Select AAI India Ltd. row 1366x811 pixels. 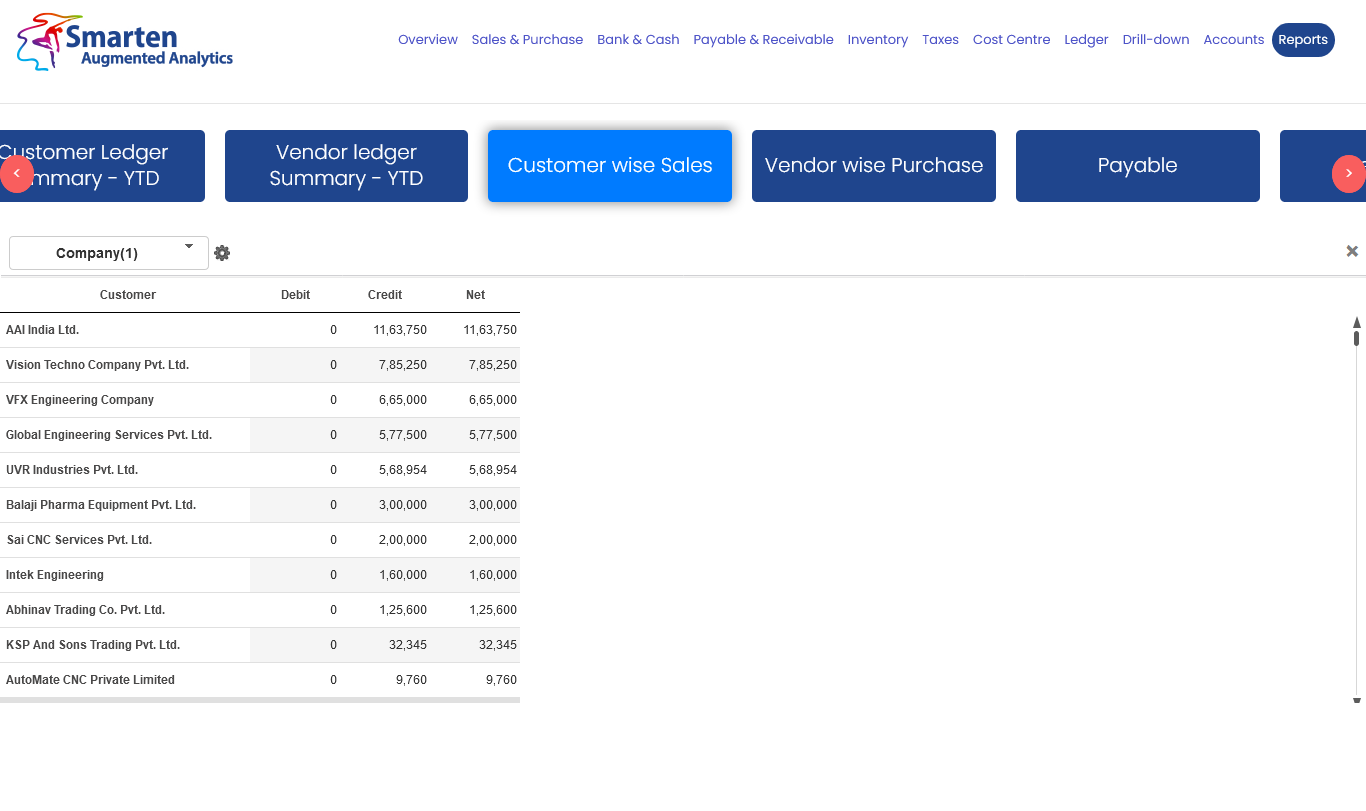tap(260, 330)
